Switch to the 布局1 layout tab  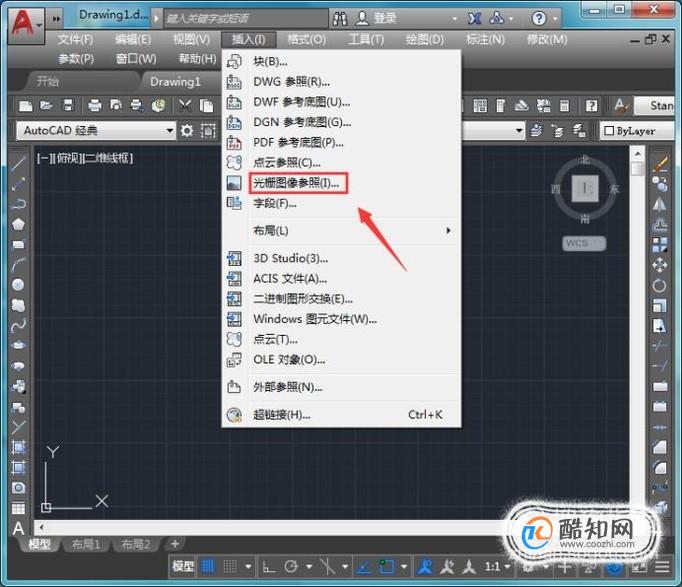tap(86, 544)
